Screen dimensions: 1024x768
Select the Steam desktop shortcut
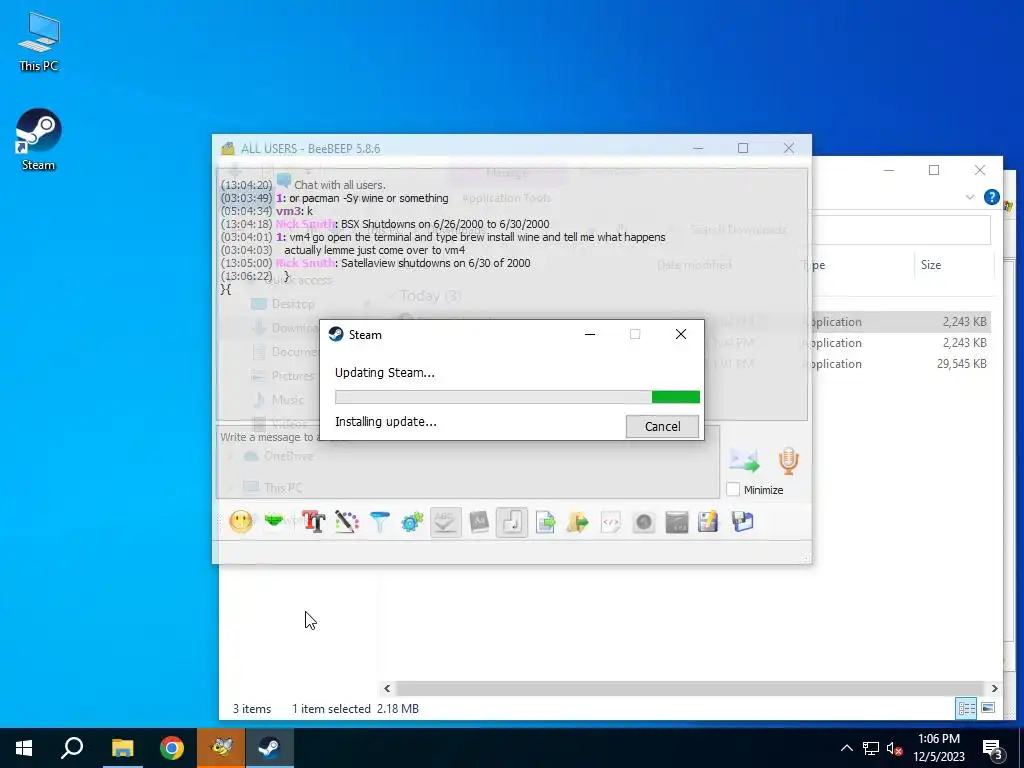pyautogui.click(x=39, y=140)
